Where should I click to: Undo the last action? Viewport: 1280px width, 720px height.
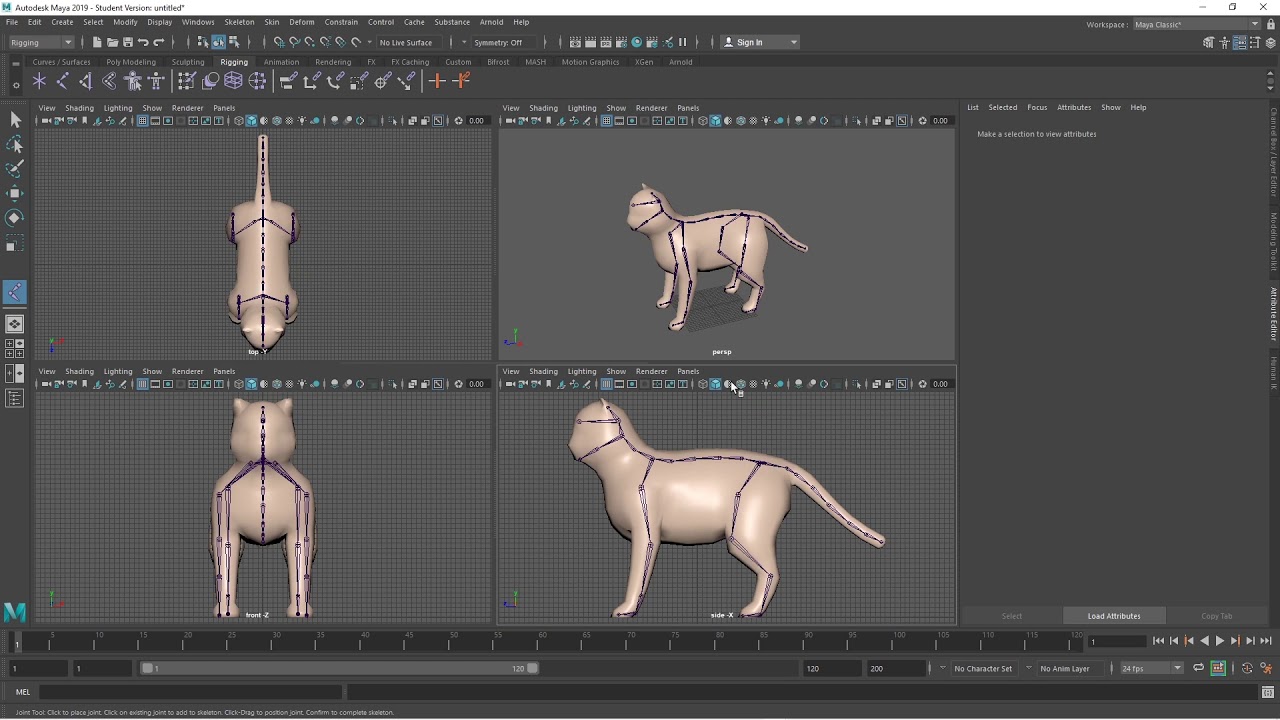click(143, 42)
